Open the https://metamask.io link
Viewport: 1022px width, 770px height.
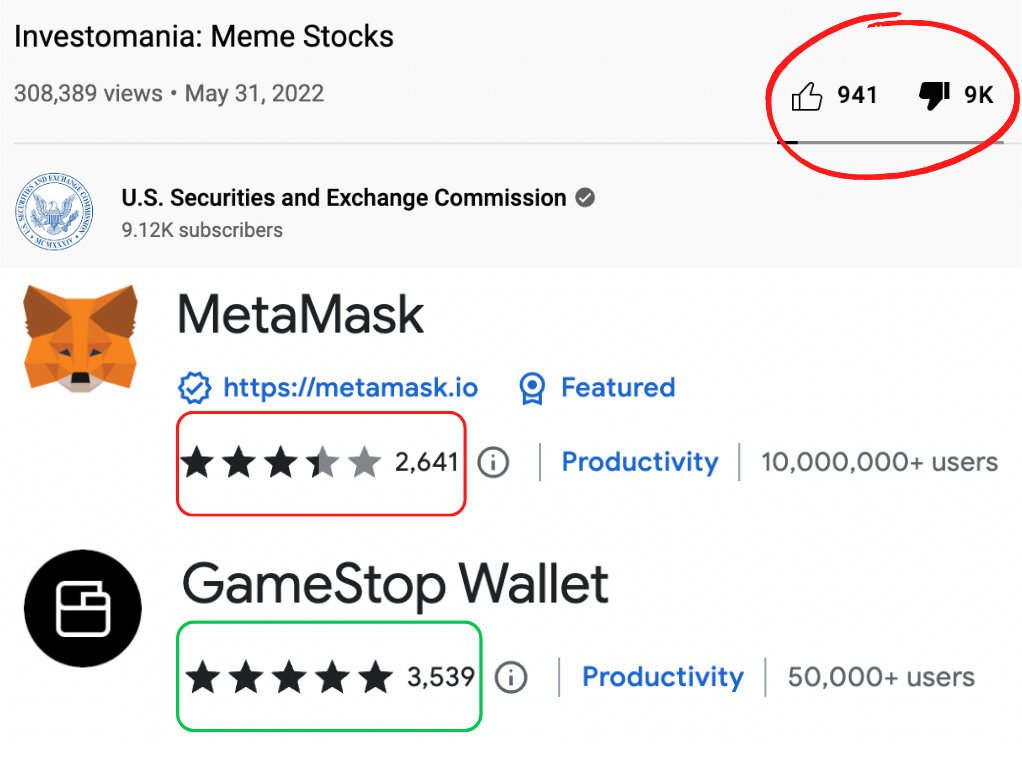point(351,388)
